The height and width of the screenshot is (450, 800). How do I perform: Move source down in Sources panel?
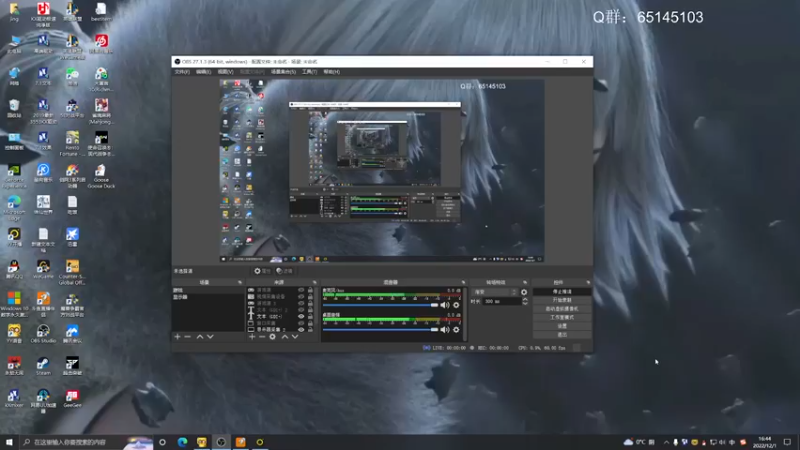point(295,337)
